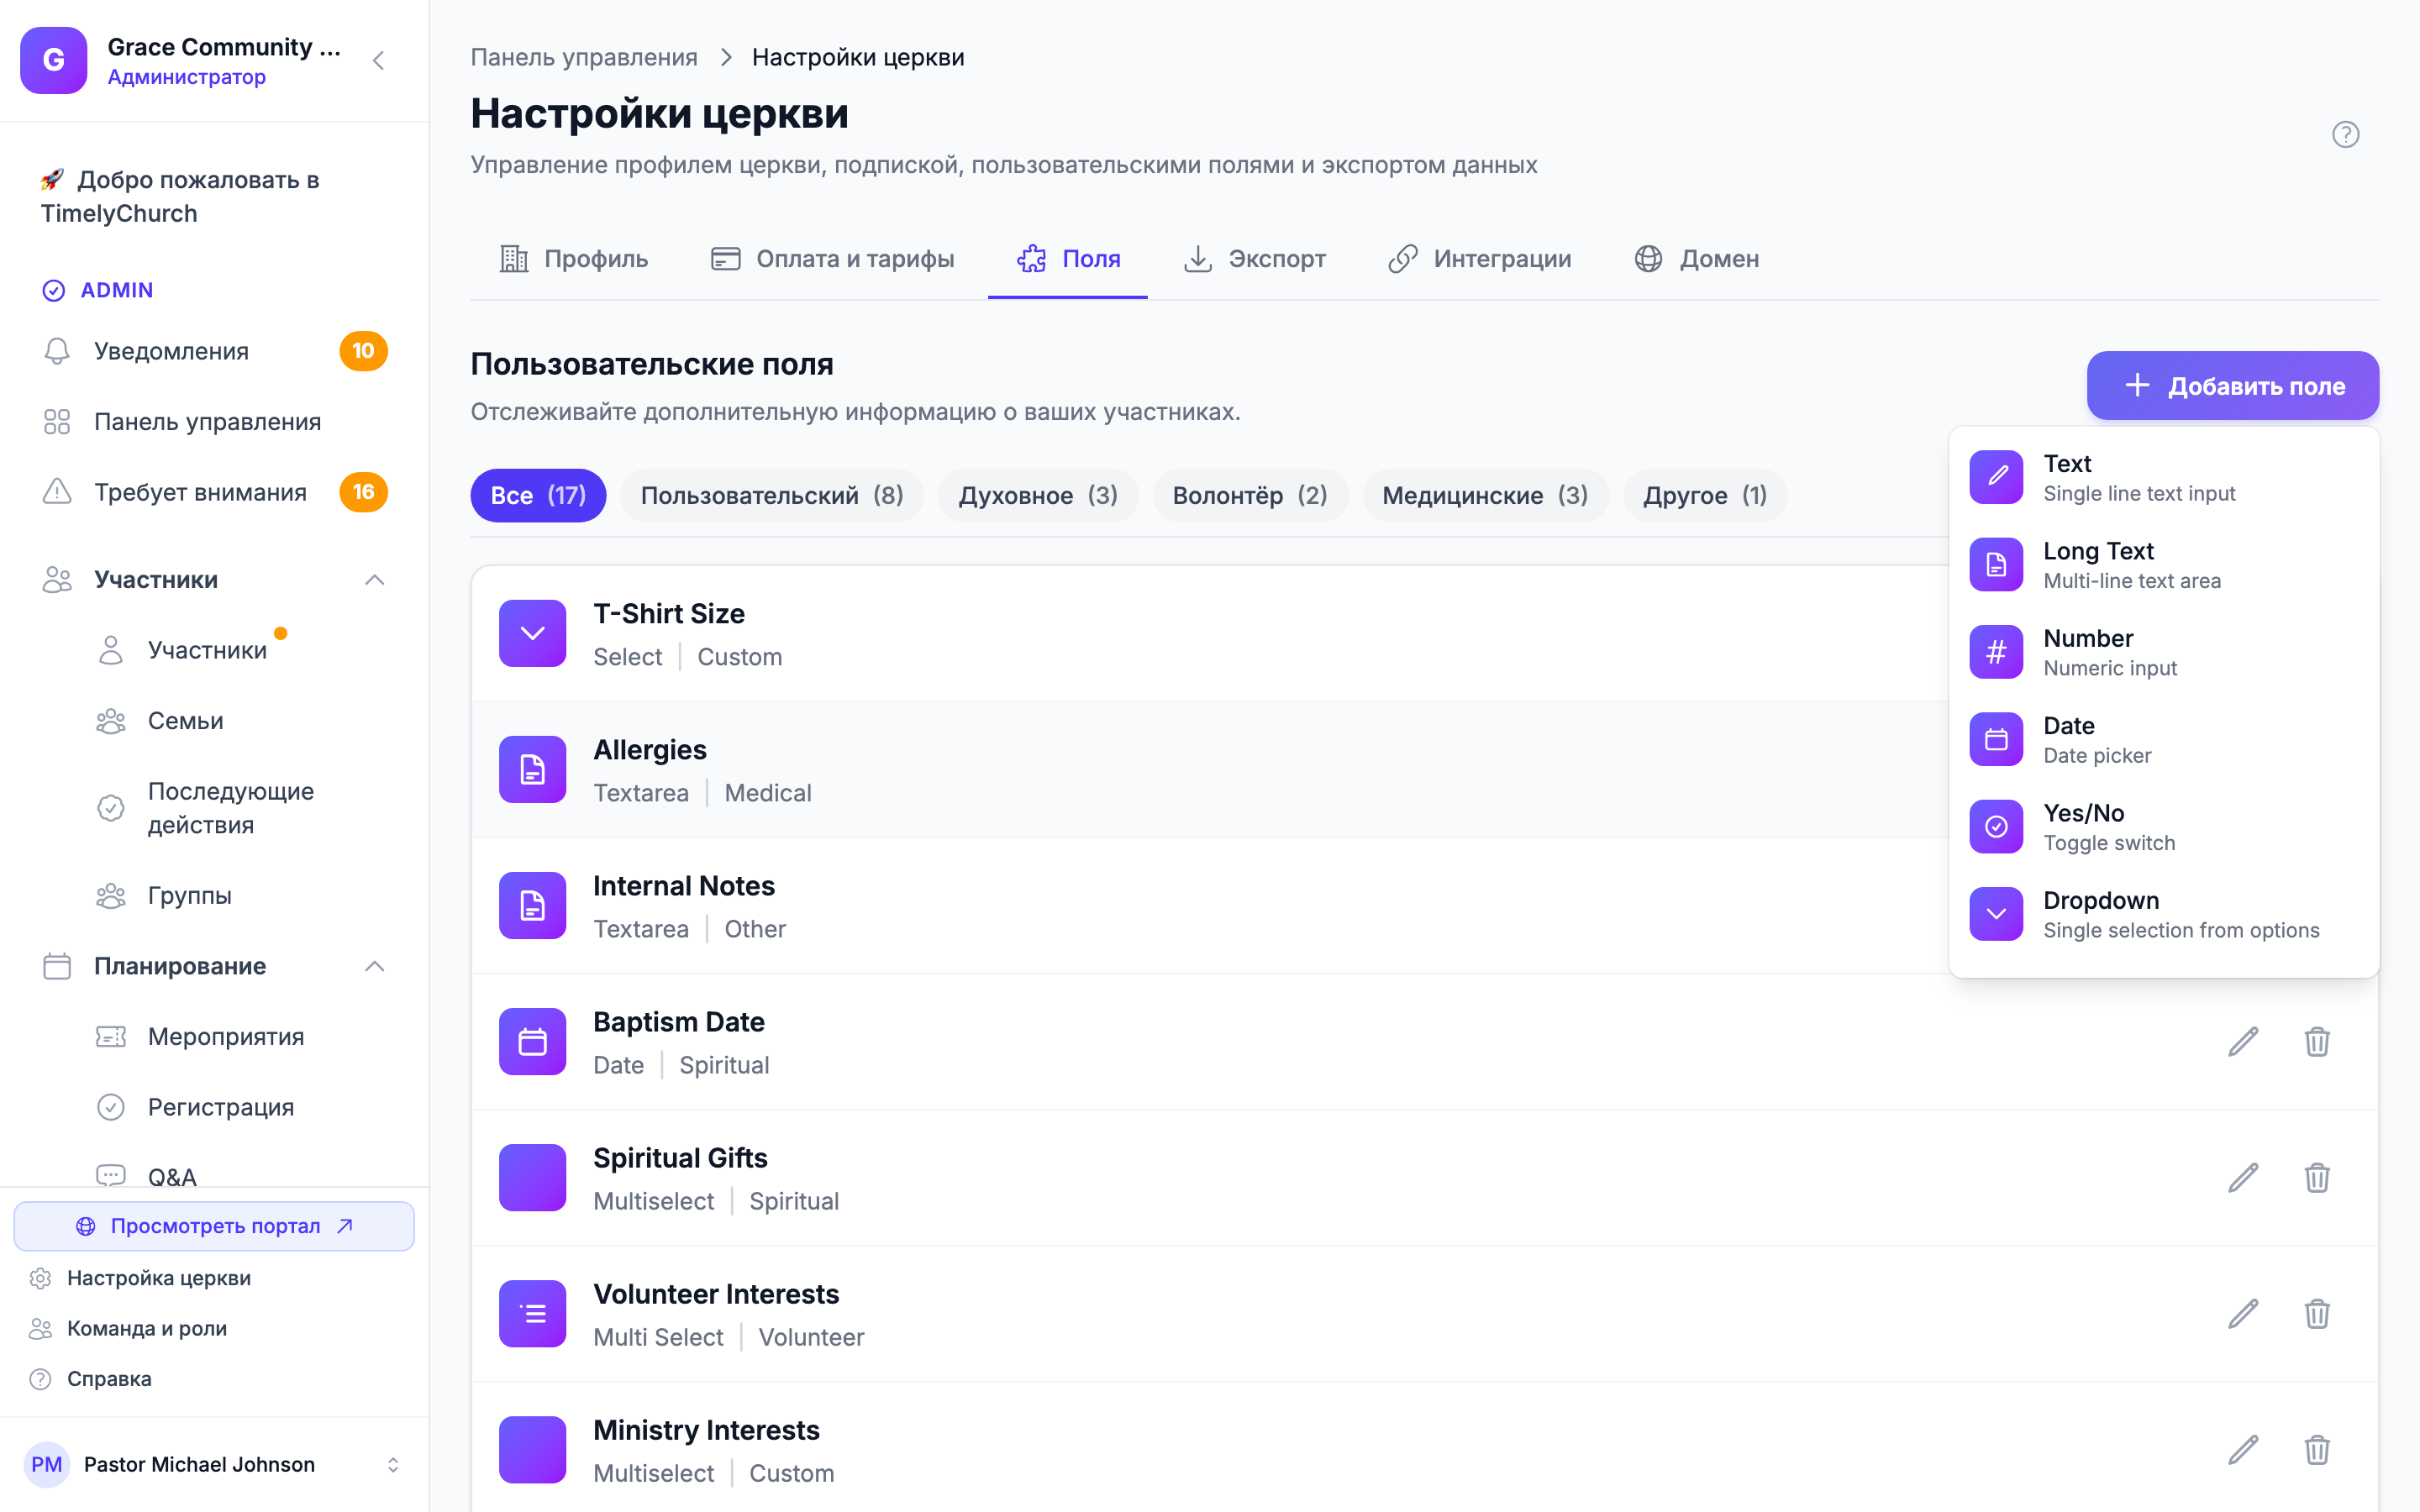Click the notifications badge showing 10

pyautogui.click(x=363, y=351)
